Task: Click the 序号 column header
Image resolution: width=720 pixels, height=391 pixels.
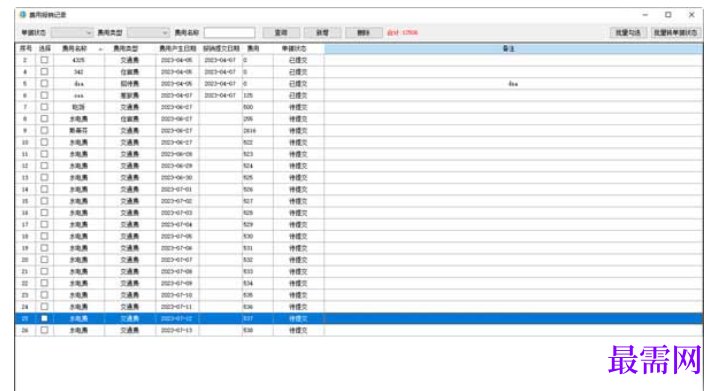Action: click(x=26, y=48)
